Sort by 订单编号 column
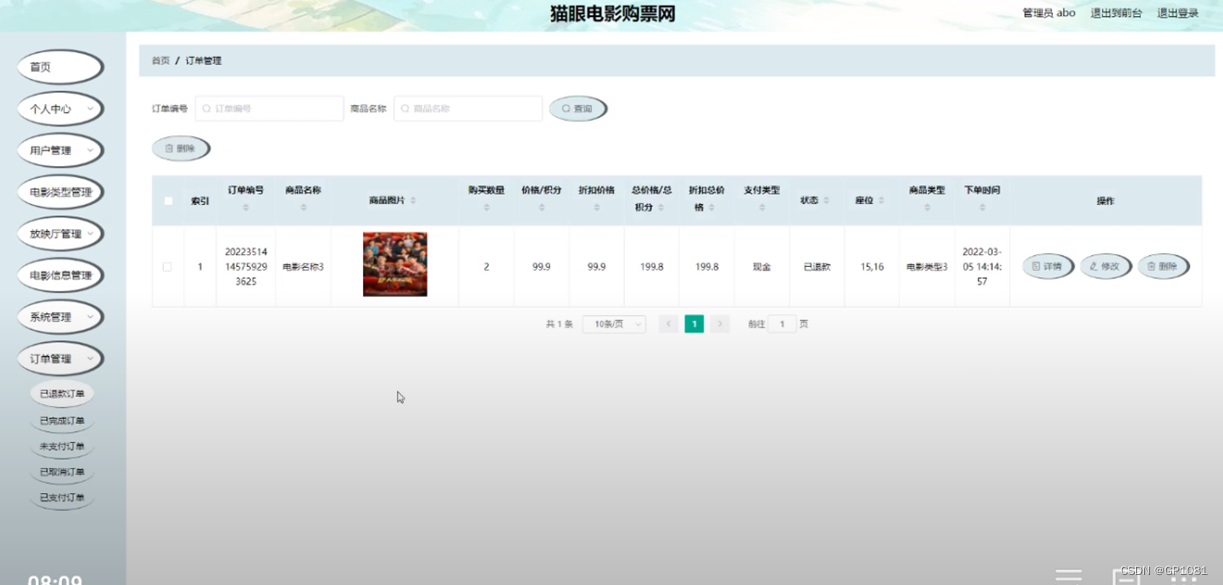 click(246, 208)
